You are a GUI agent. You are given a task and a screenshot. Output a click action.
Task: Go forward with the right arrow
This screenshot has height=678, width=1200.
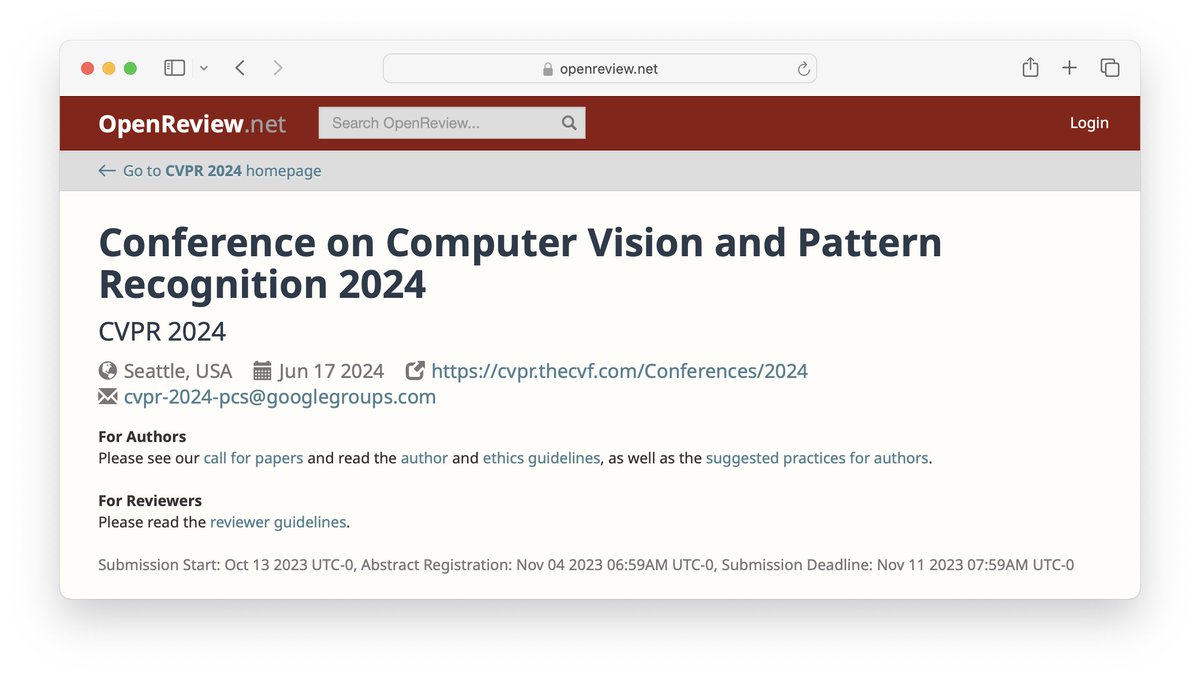[278, 68]
